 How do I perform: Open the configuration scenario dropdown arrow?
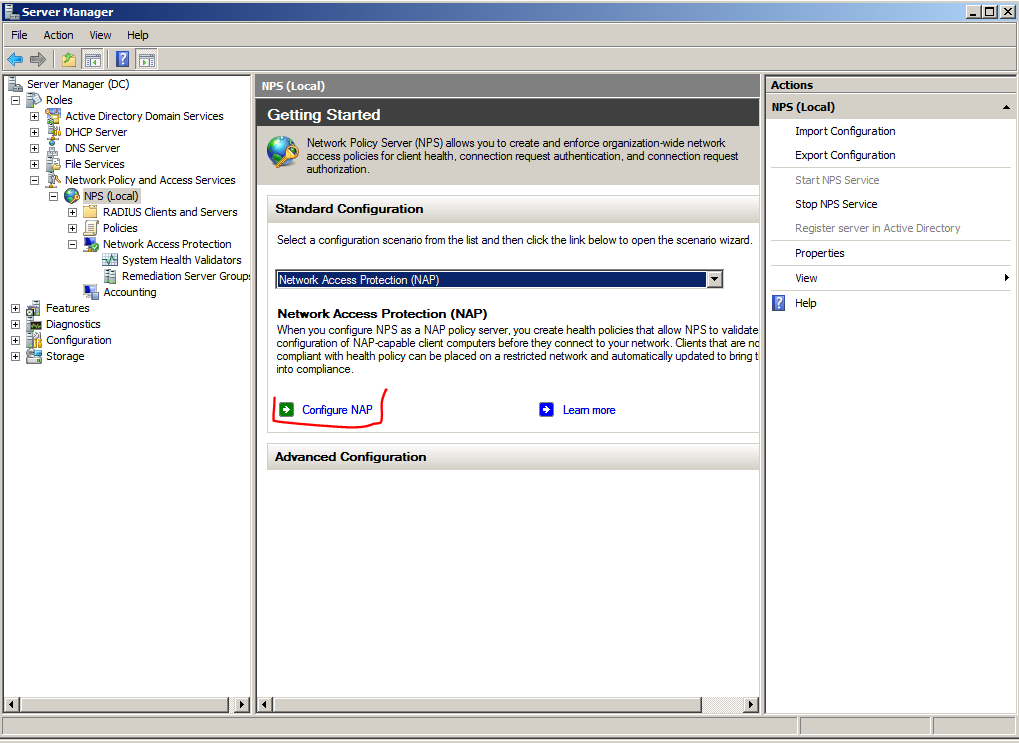click(x=714, y=280)
